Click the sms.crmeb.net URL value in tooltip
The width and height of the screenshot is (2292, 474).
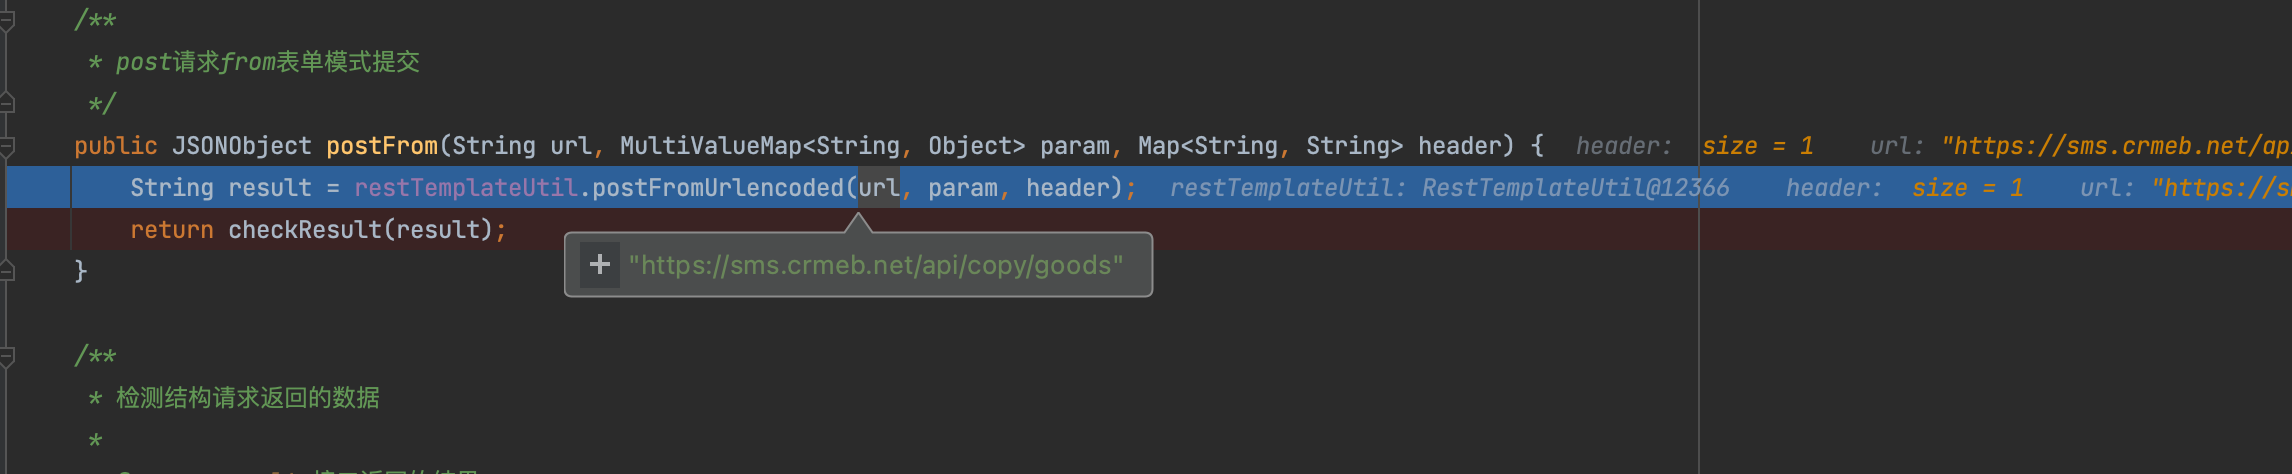(x=875, y=265)
